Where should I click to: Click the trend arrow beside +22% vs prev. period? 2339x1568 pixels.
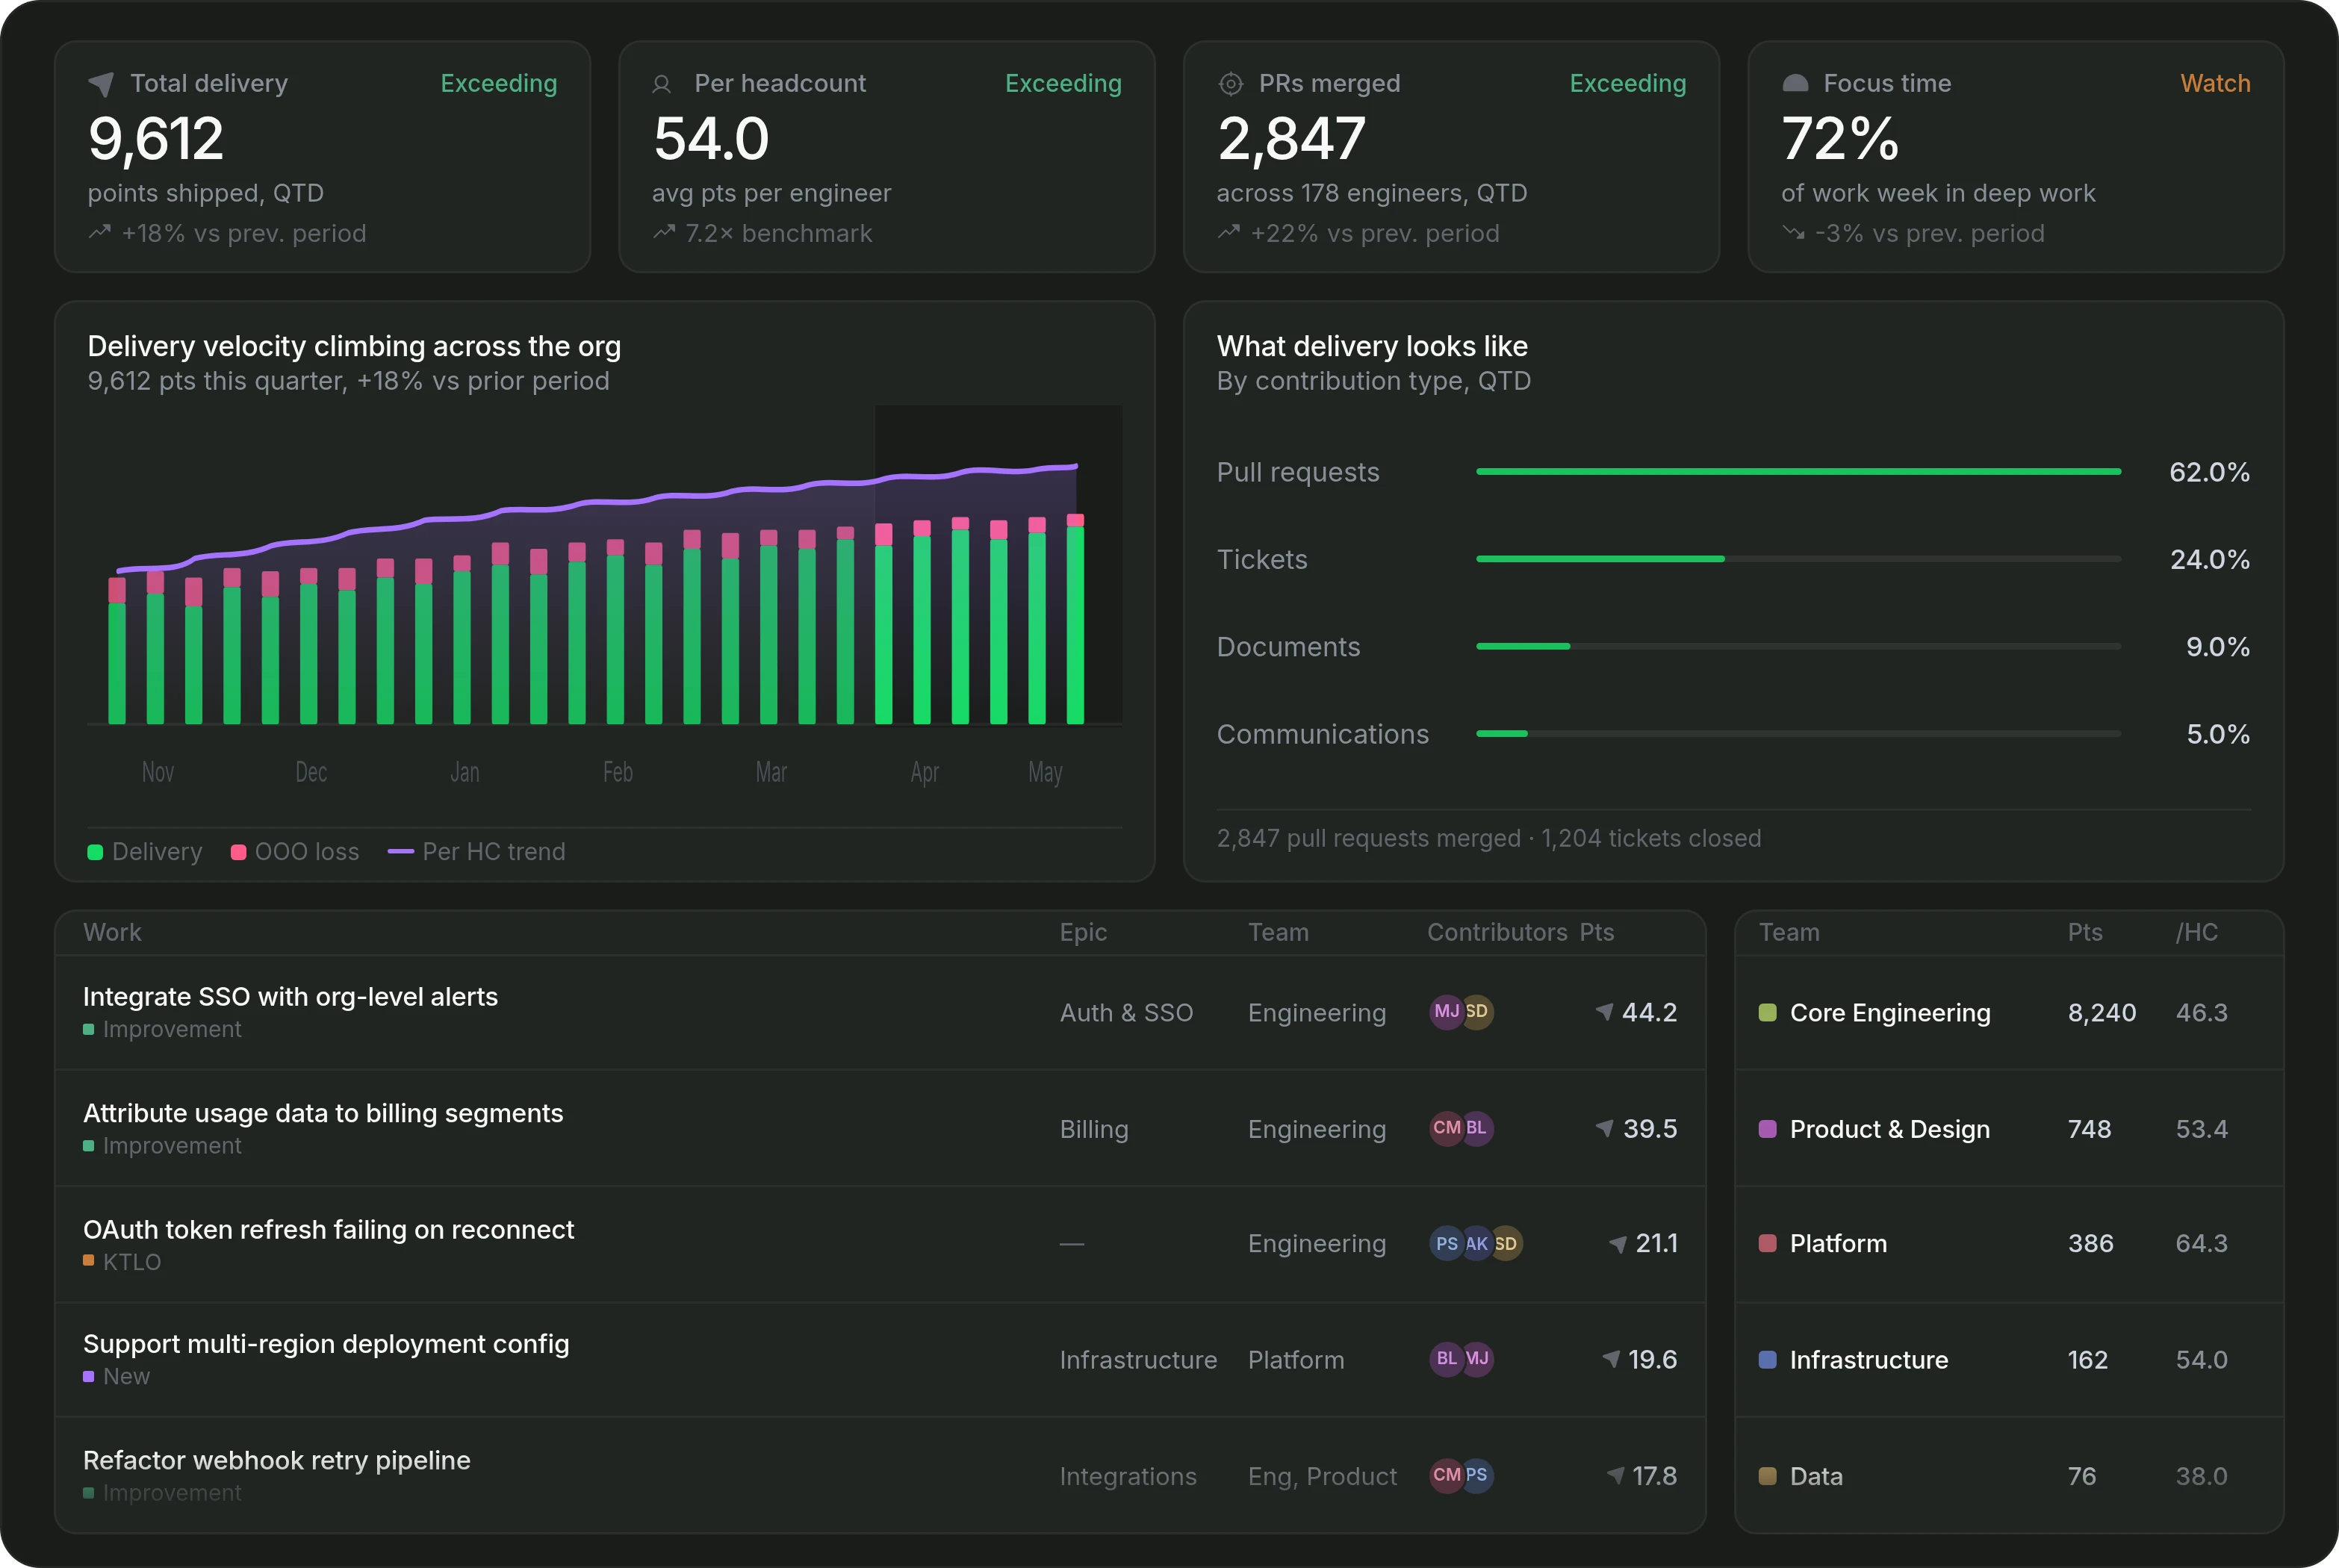click(x=1228, y=232)
